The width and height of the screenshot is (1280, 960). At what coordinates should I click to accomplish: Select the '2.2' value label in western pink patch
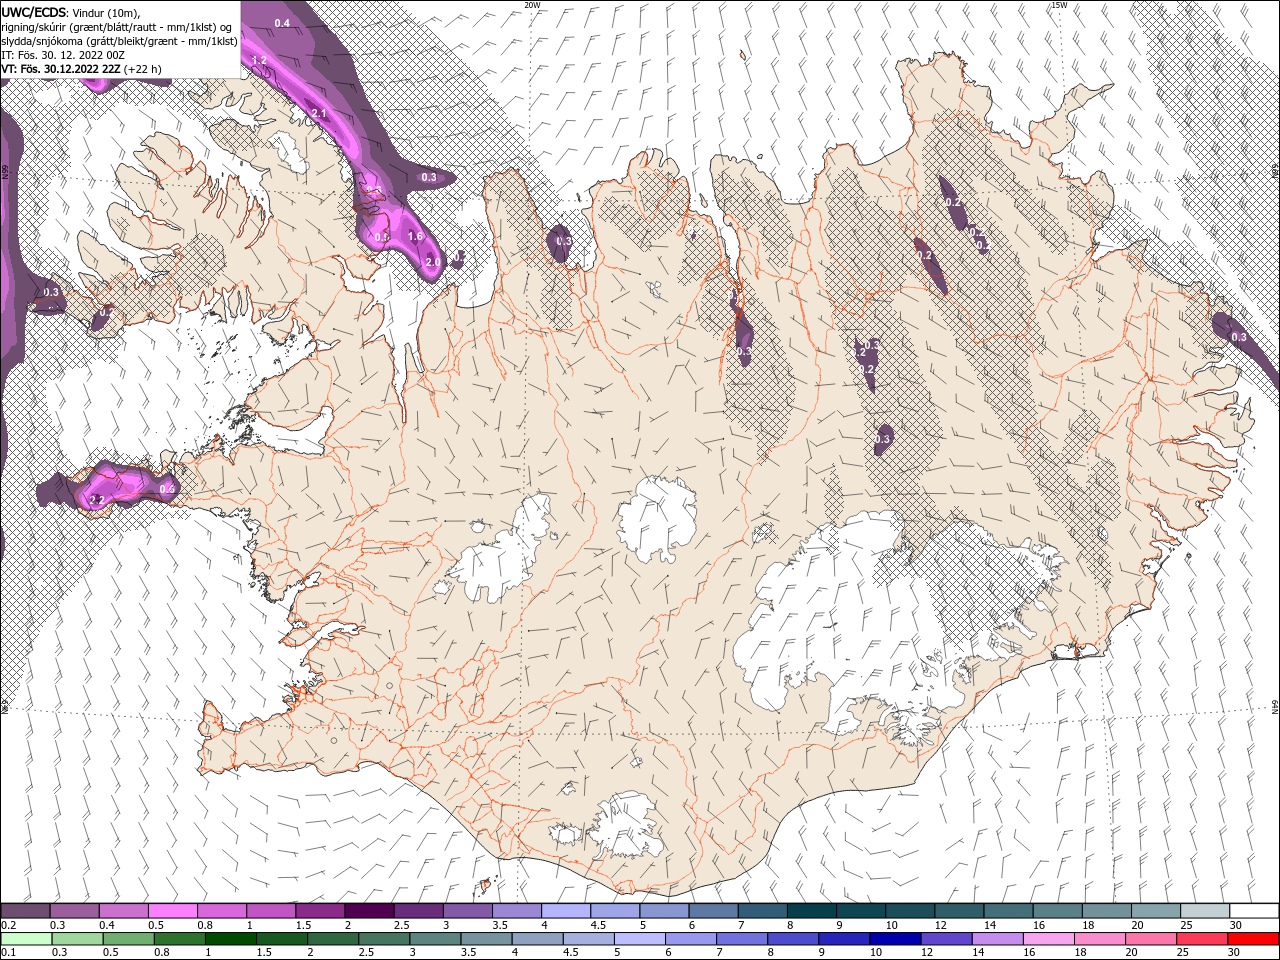click(97, 499)
